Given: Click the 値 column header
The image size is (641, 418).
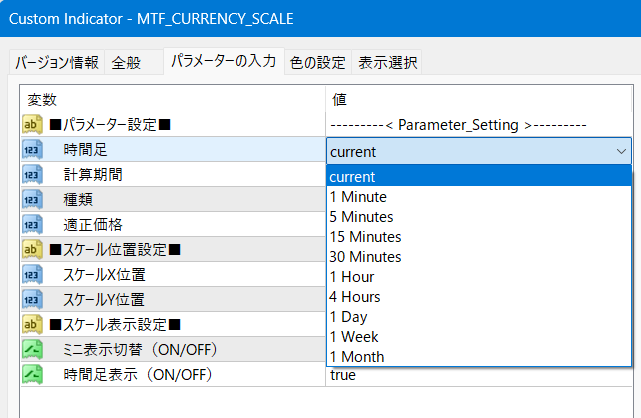Looking at the screenshot, I should 479,99.
